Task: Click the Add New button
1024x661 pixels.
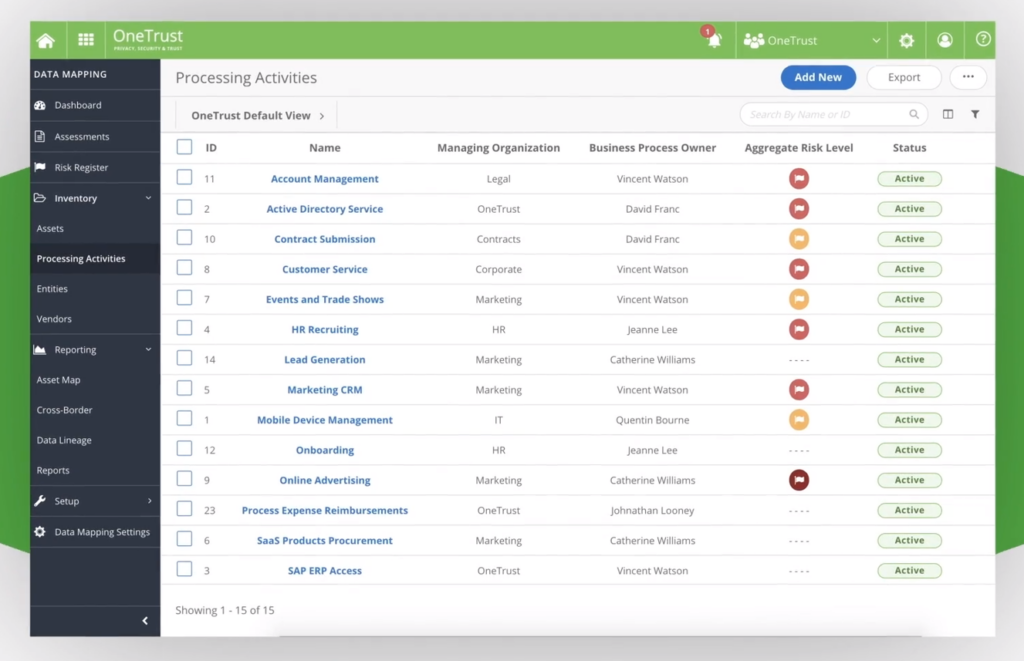Action: pyautogui.click(x=818, y=77)
